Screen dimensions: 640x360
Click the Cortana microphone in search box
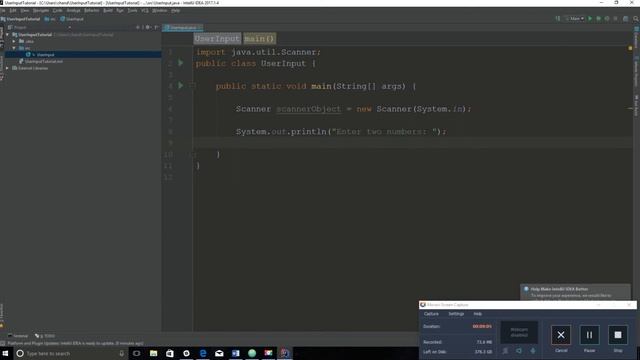(121, 353)
